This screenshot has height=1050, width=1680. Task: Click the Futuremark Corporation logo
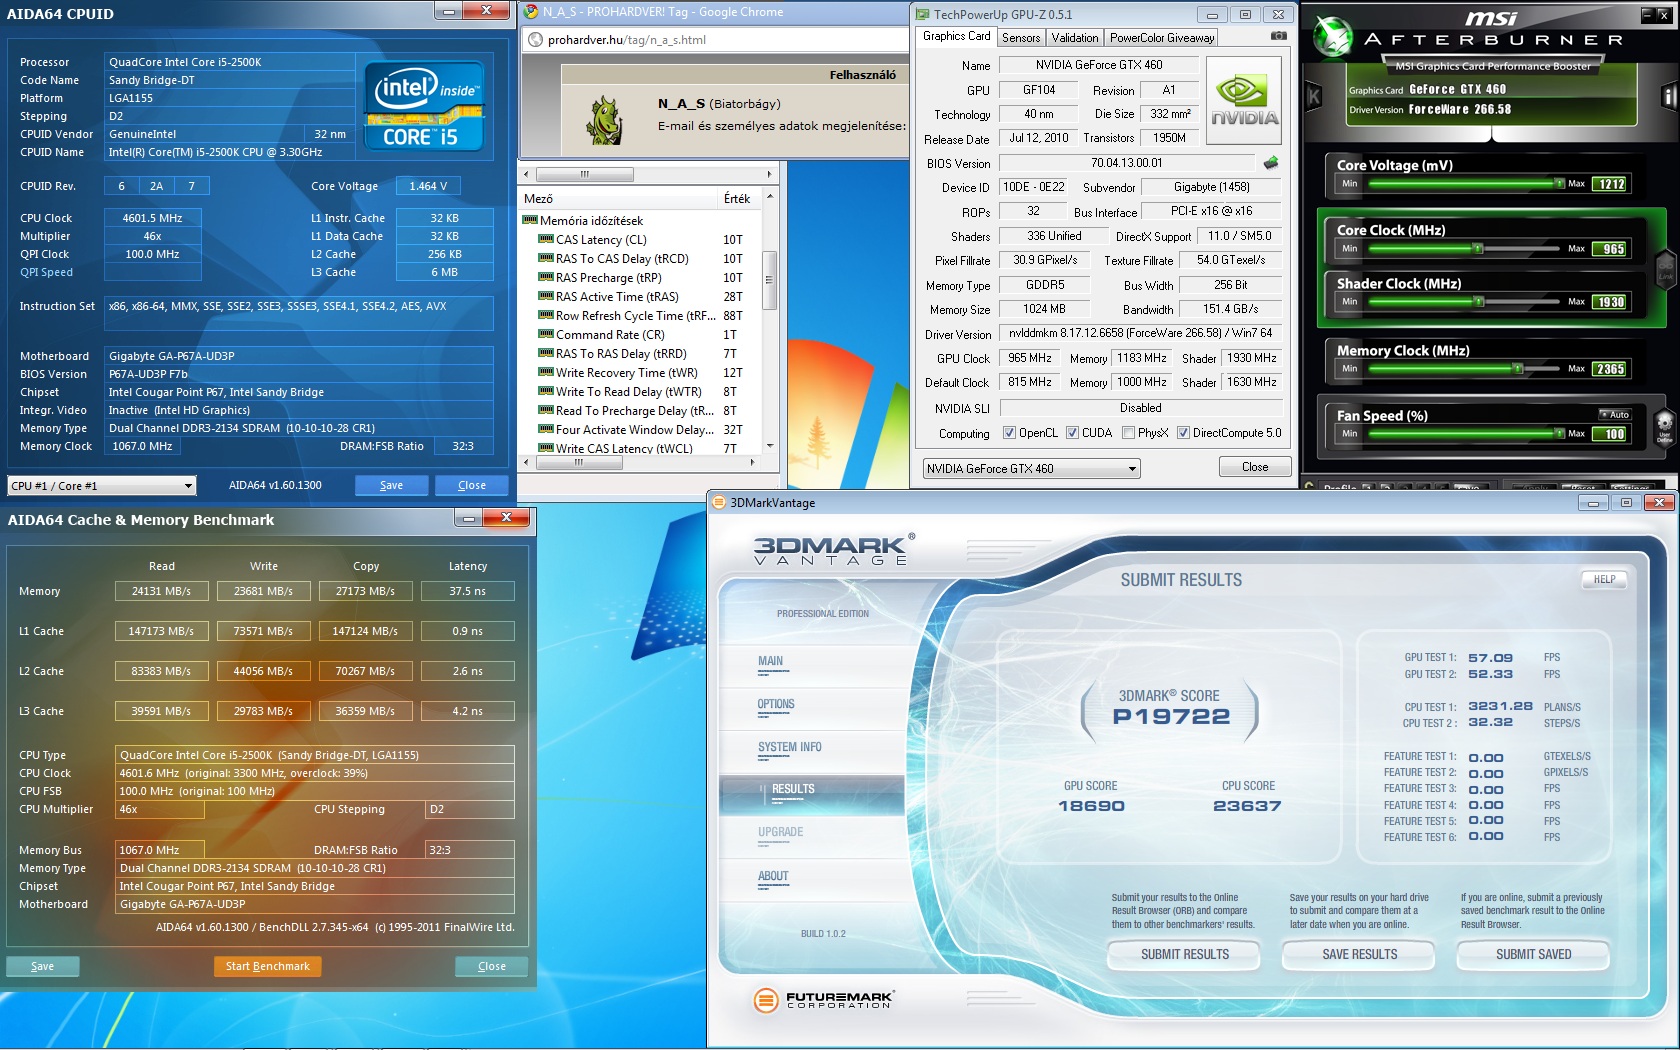[x=823, y=999]
